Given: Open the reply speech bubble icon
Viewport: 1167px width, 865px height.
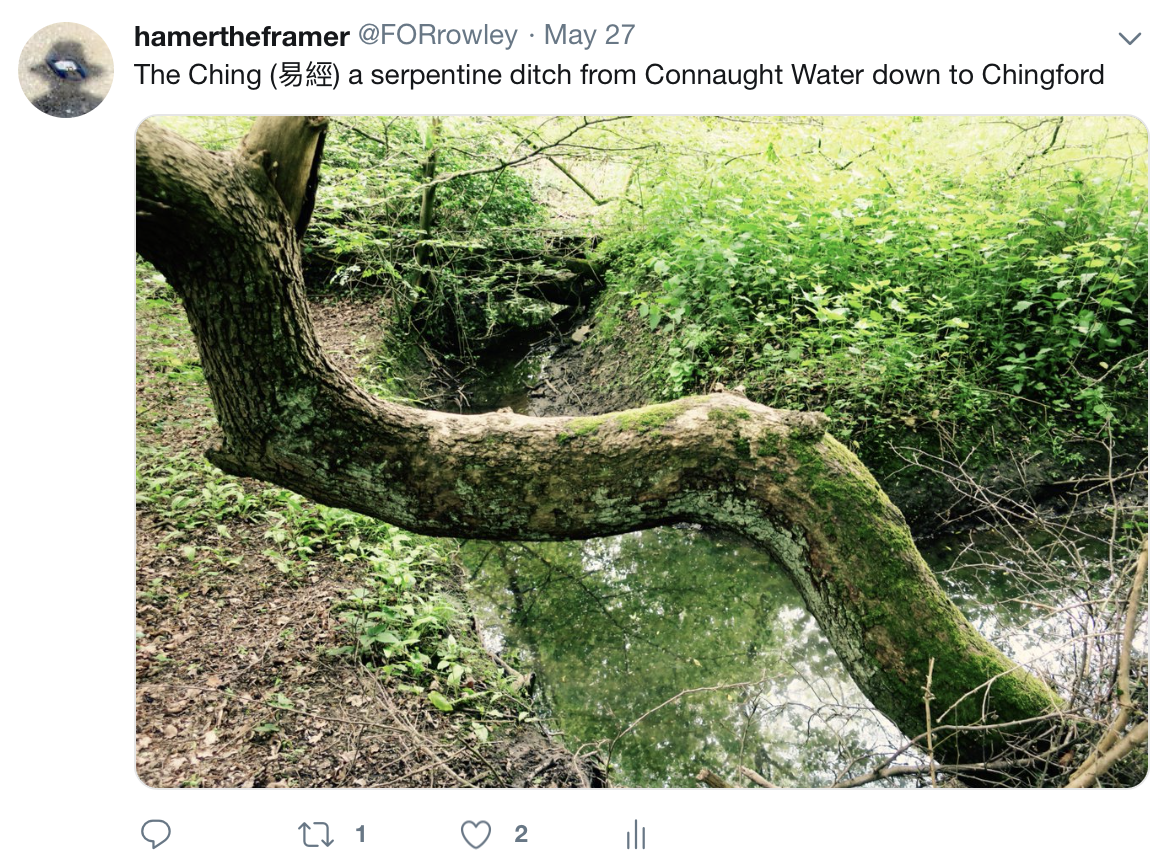Looking at the screenshot, I should (156, 834).
